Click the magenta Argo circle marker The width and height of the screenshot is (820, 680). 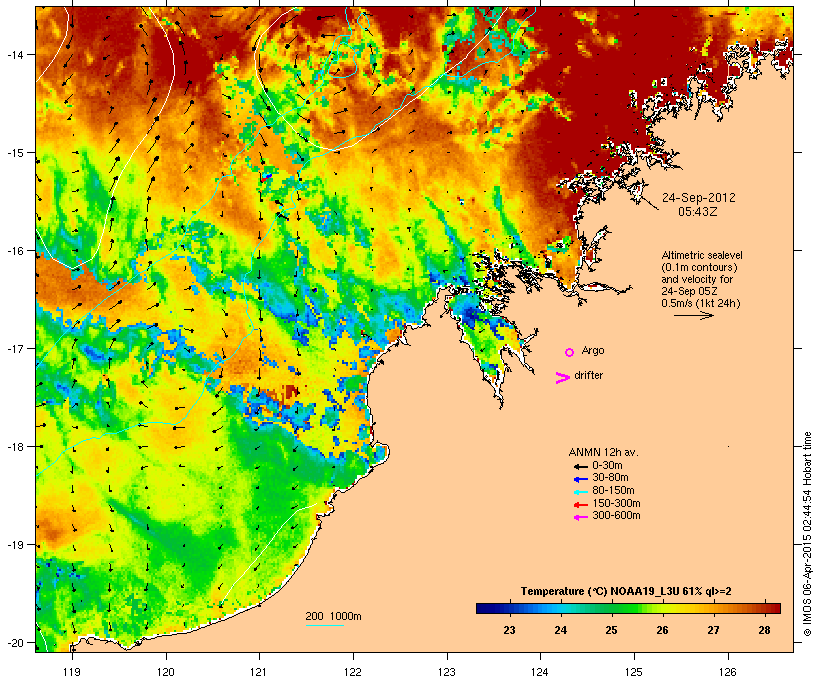click(570, 353)
